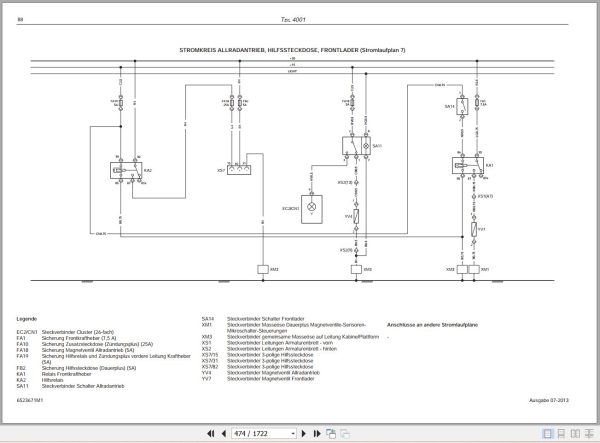Jump to the last page
The height and width of the screenshot is (443, 600).
[317, 433]
